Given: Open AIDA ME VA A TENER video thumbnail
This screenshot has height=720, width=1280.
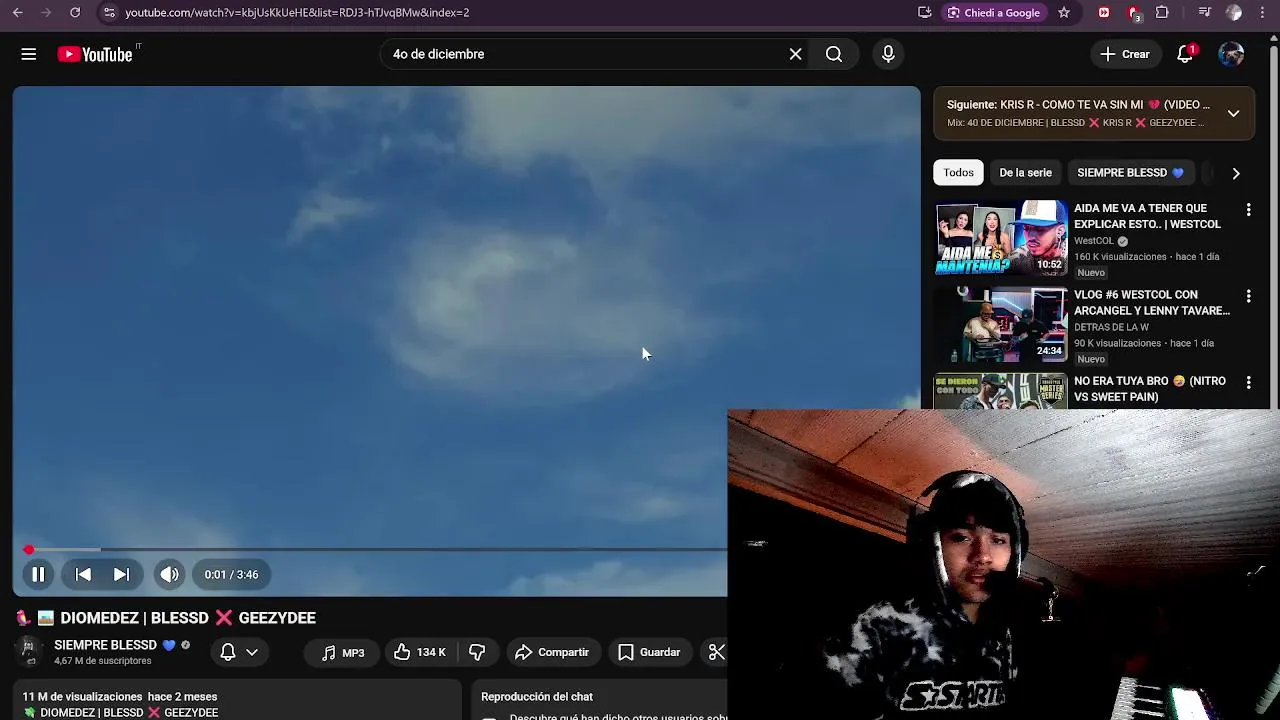Looking at the screenshot, I should pyautogui.click(x=1001, y=238).
